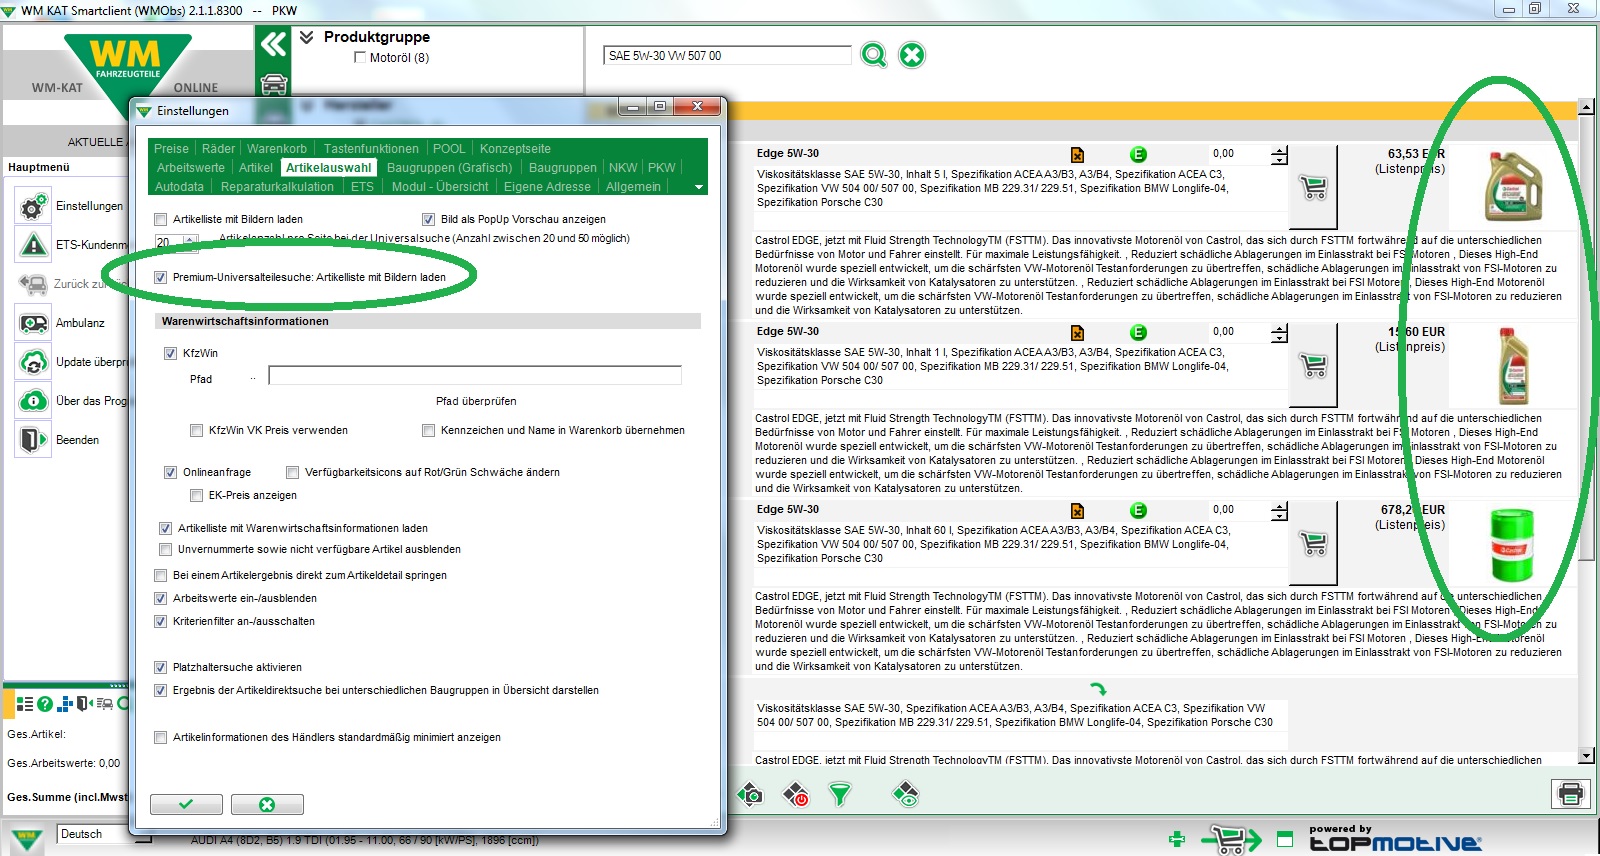Open the Ambulanz icon in Hauptmenü
This screenshot has height=856, width=1600.
[x=33, y=323]
